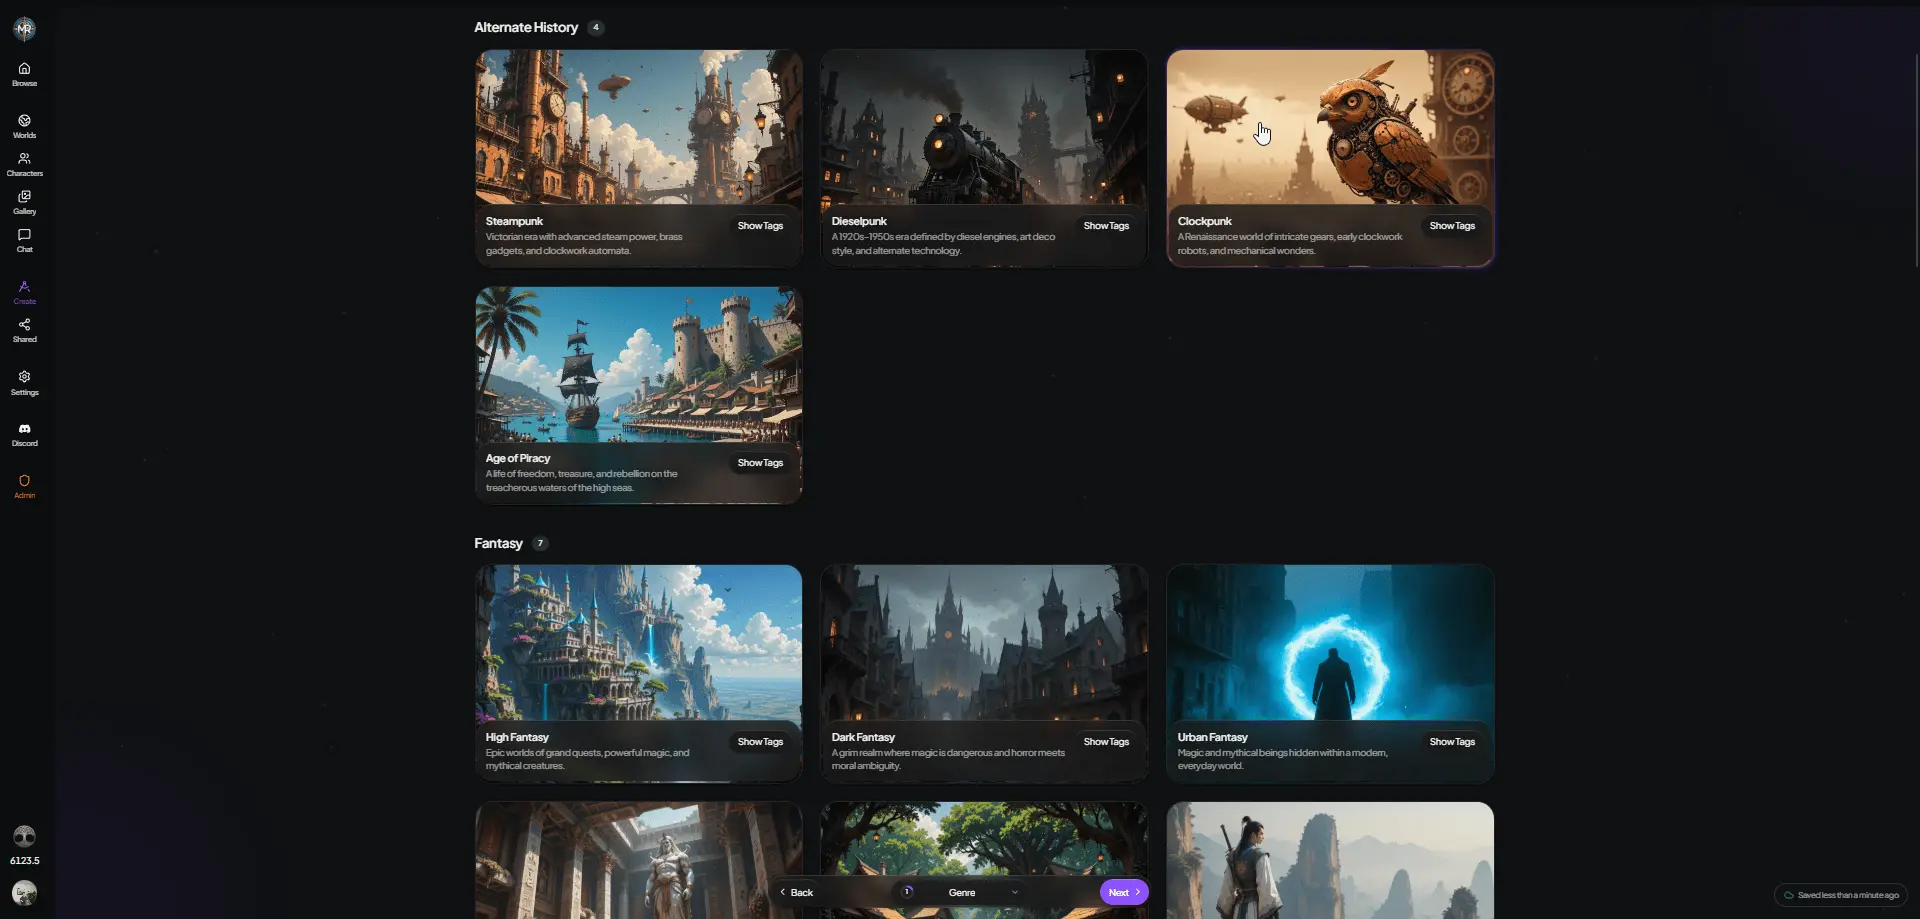
Task: Select the Create sidebar item
Action: point(24,292)
